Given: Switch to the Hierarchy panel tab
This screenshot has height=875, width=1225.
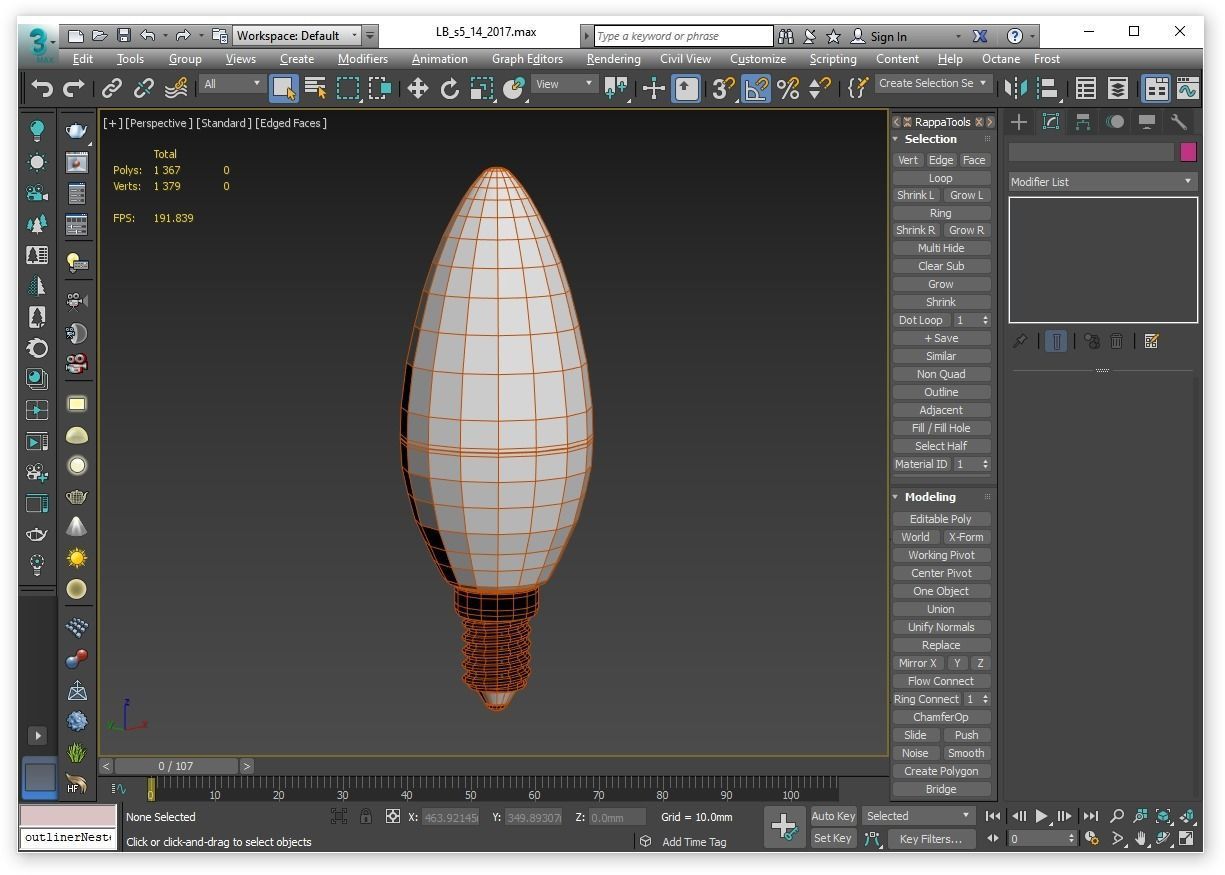Looking at the screenshot, I should pyautogui.click(x=1083, y=122).
